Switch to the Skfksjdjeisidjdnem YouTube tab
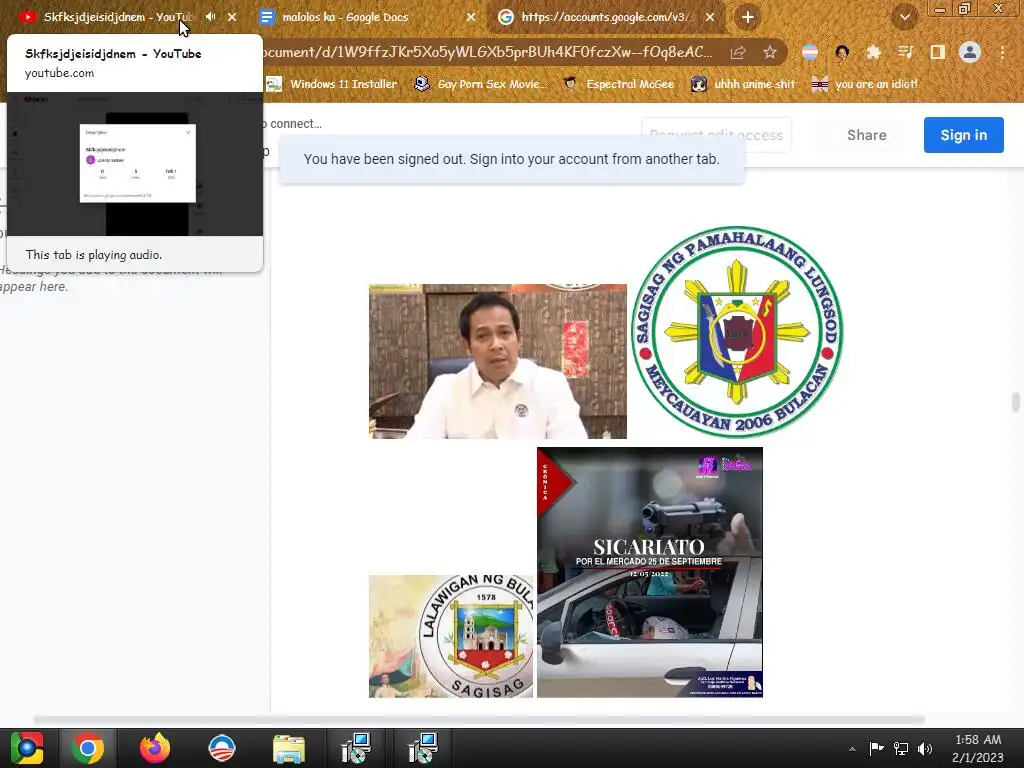The width and height of the screenshot is (1024, 768). pyautogui.click(x=118, y=17)
